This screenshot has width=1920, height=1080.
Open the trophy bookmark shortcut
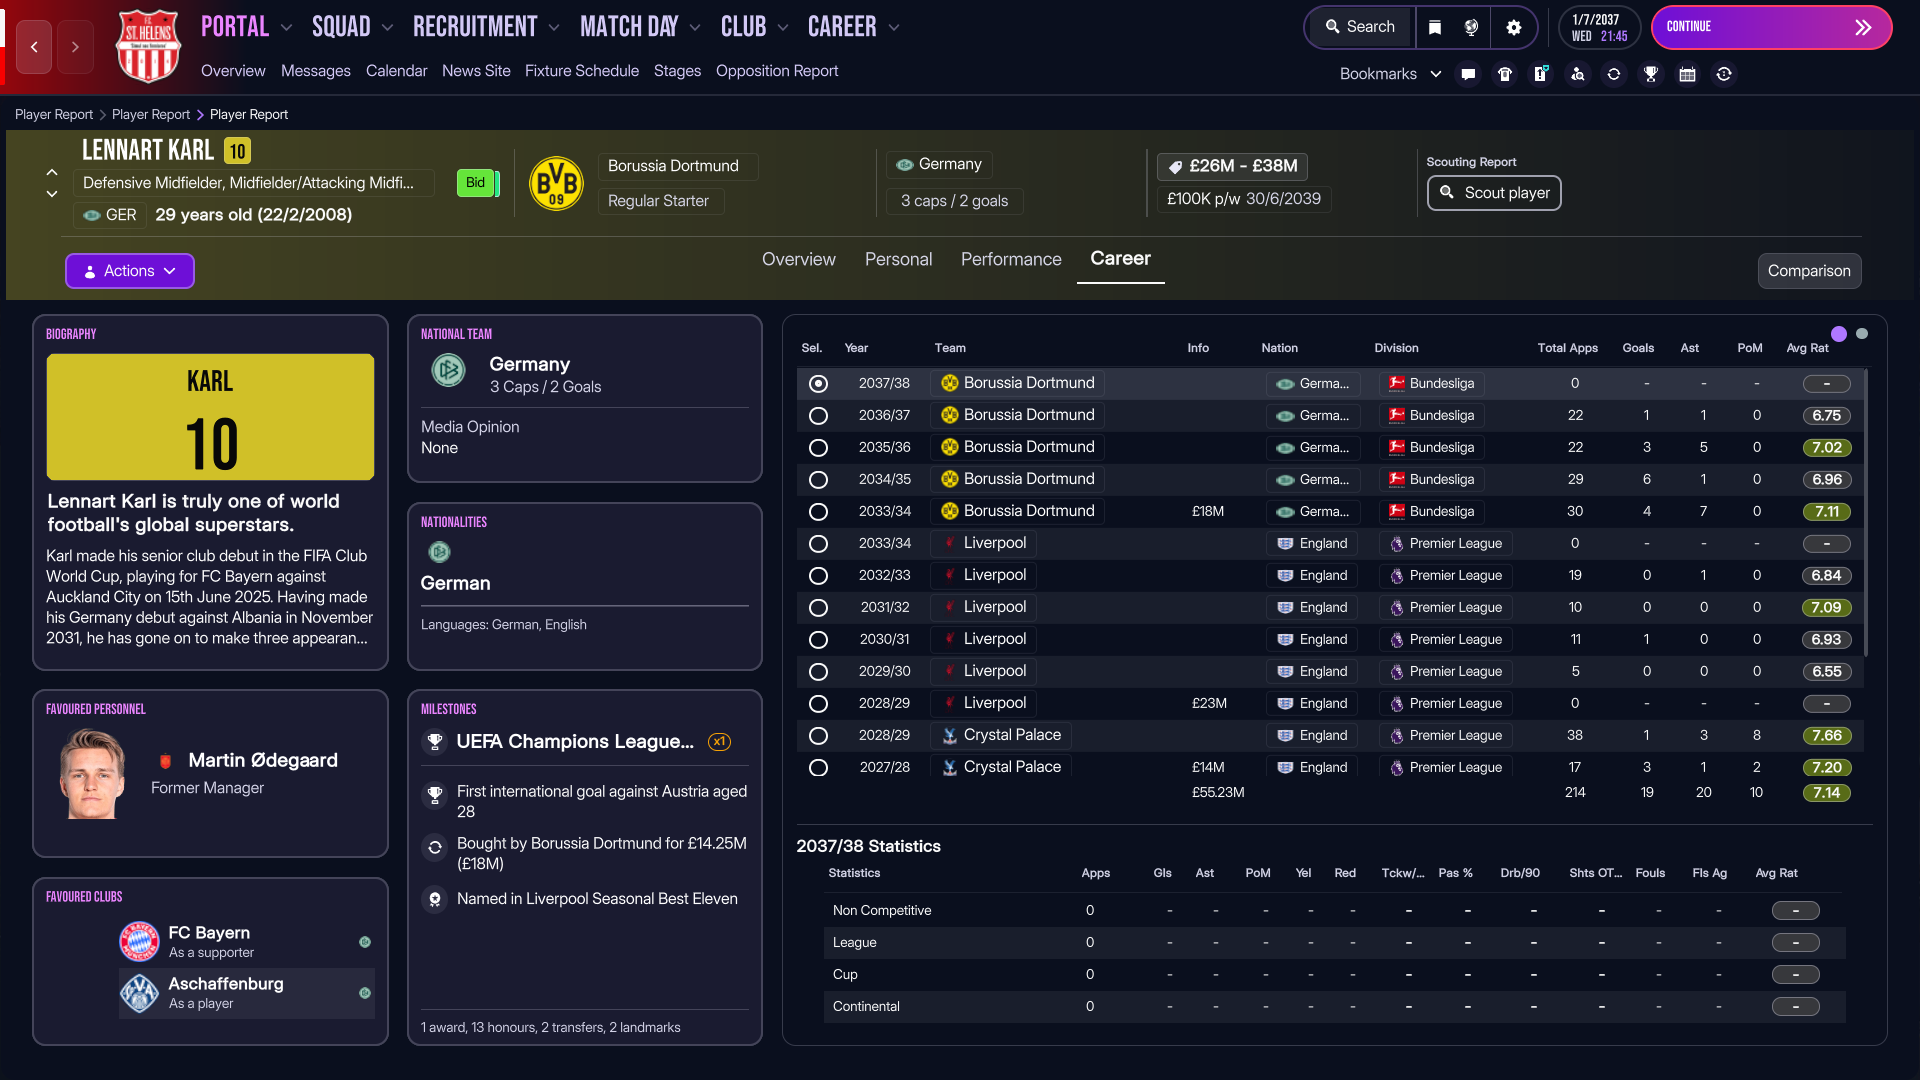[x=1650, y=74]
